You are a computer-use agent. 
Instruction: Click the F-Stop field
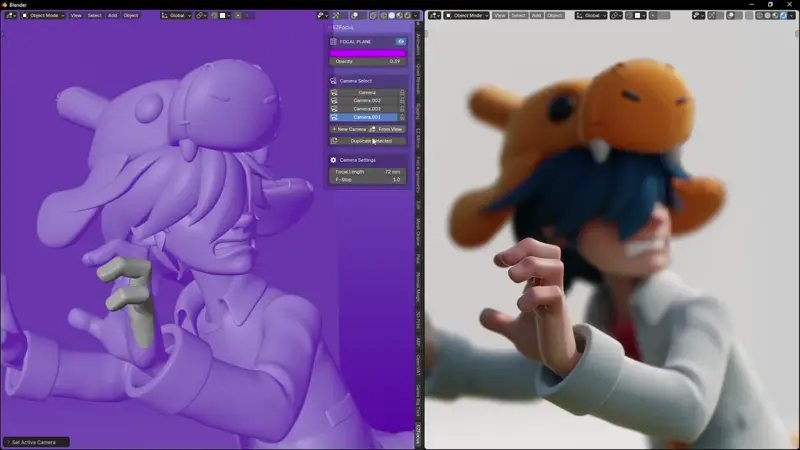tap(368, 180)
